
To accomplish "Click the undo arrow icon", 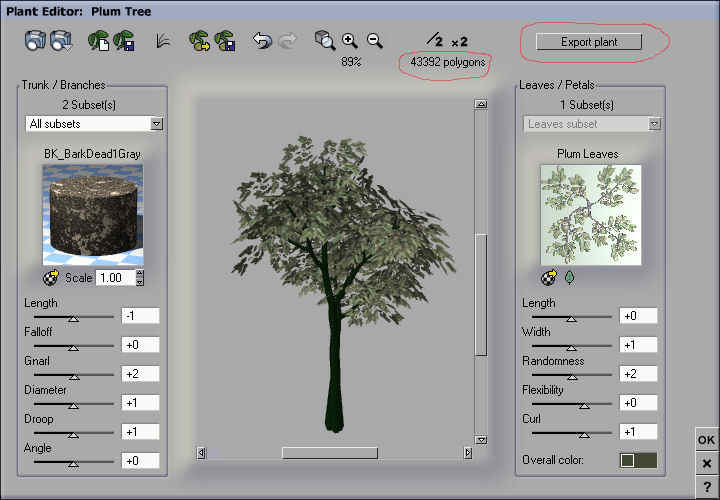I will coord(262,41).
